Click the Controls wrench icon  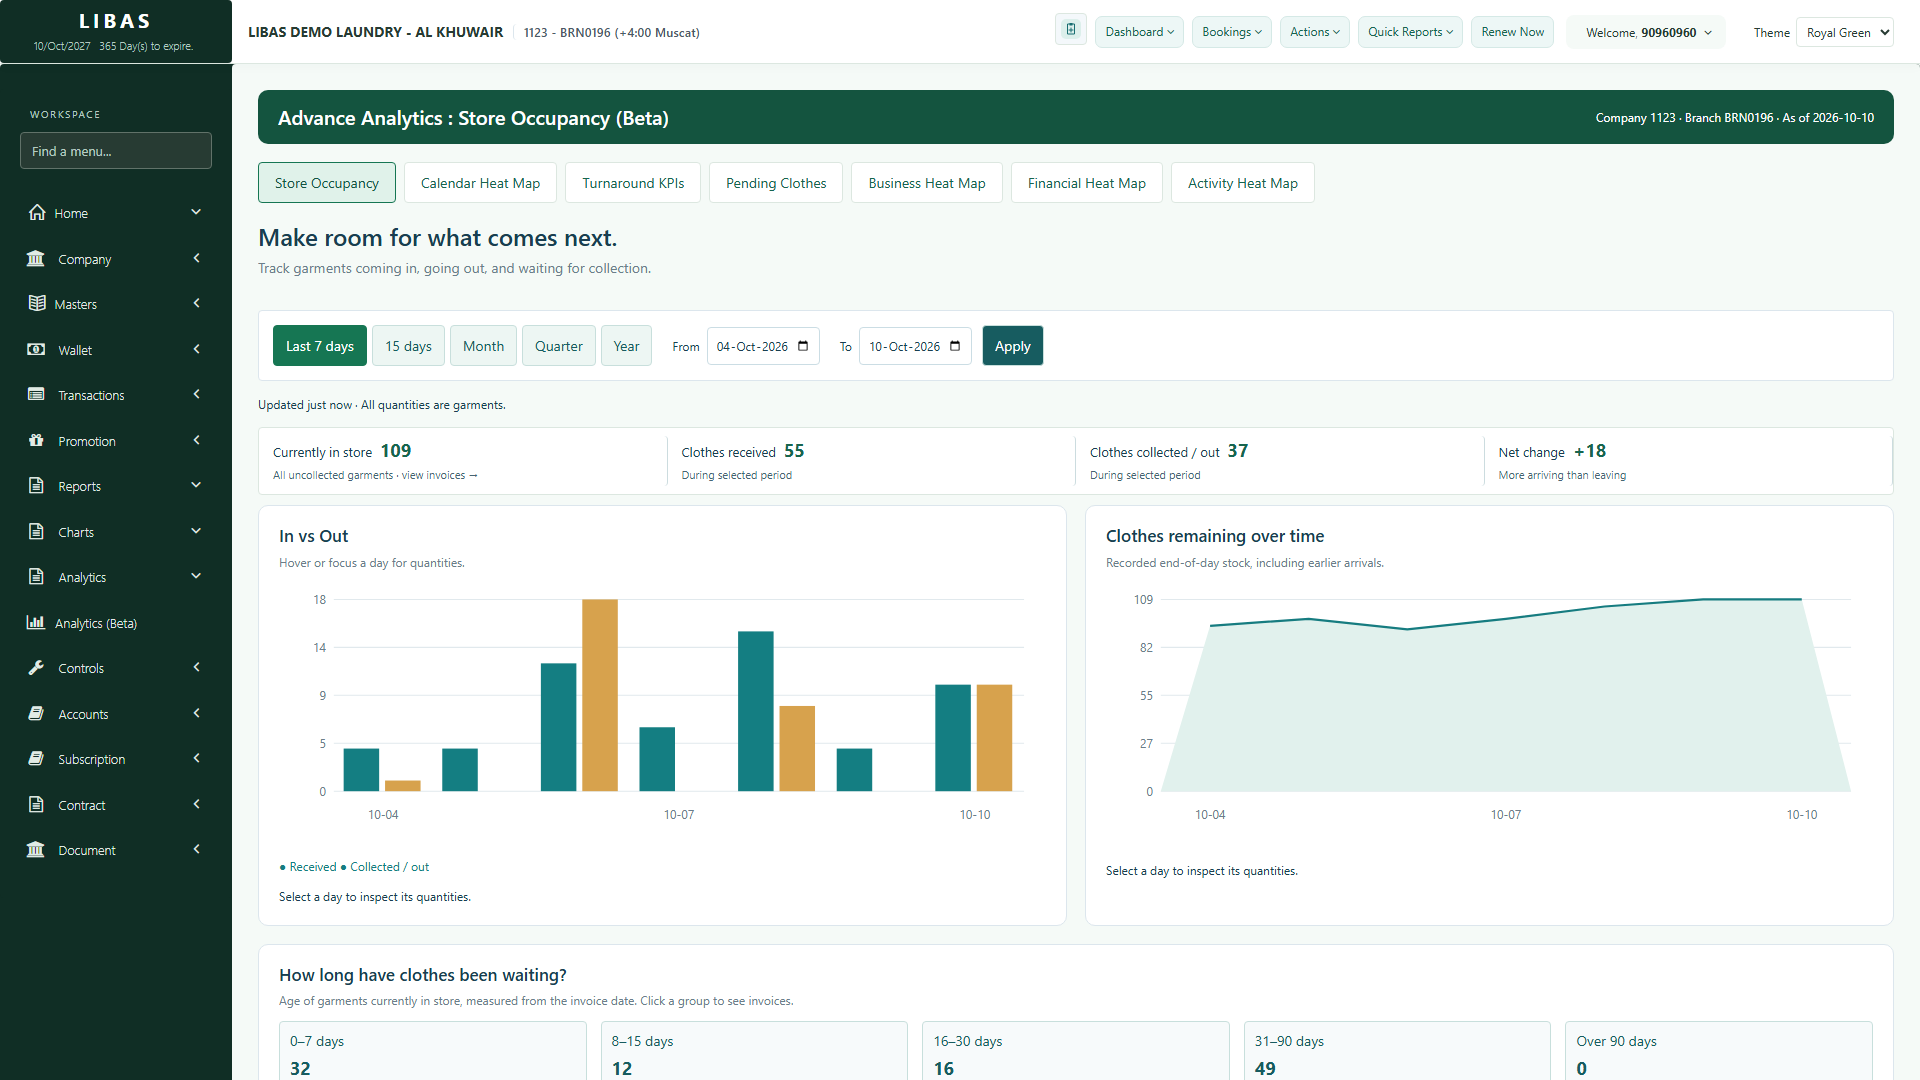coord(36,667)
